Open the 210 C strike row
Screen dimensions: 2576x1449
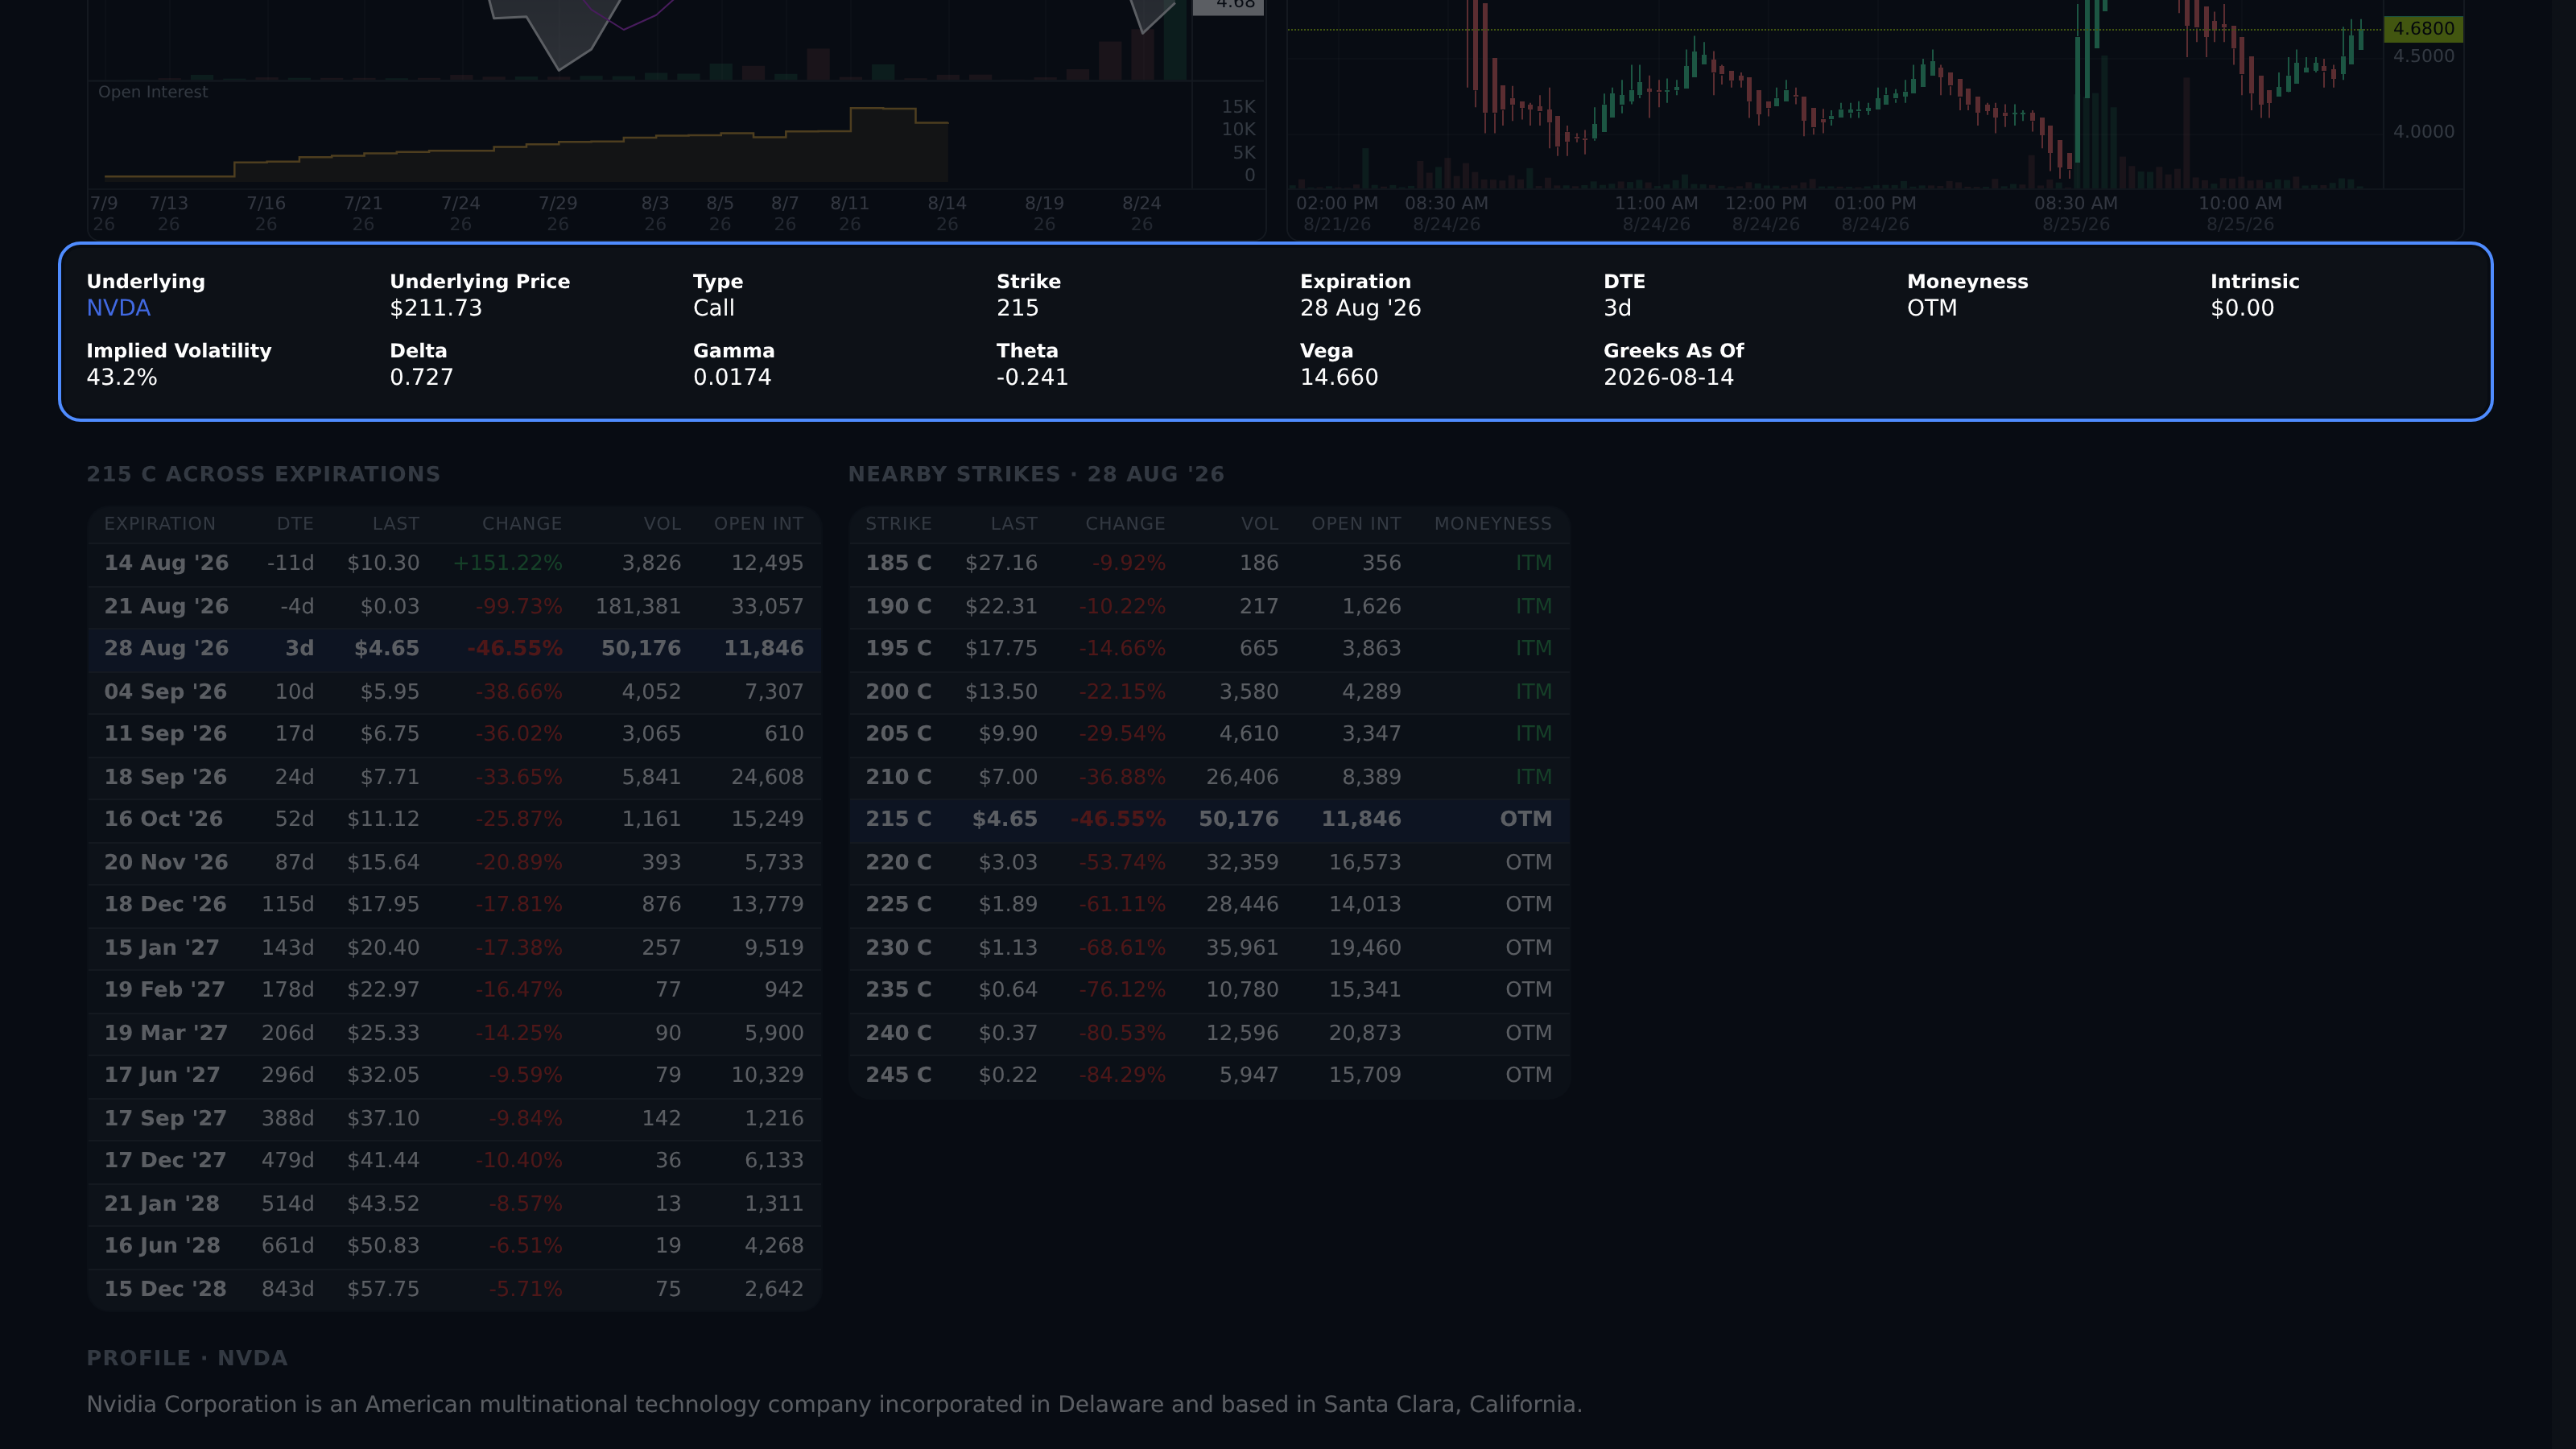1209,777
